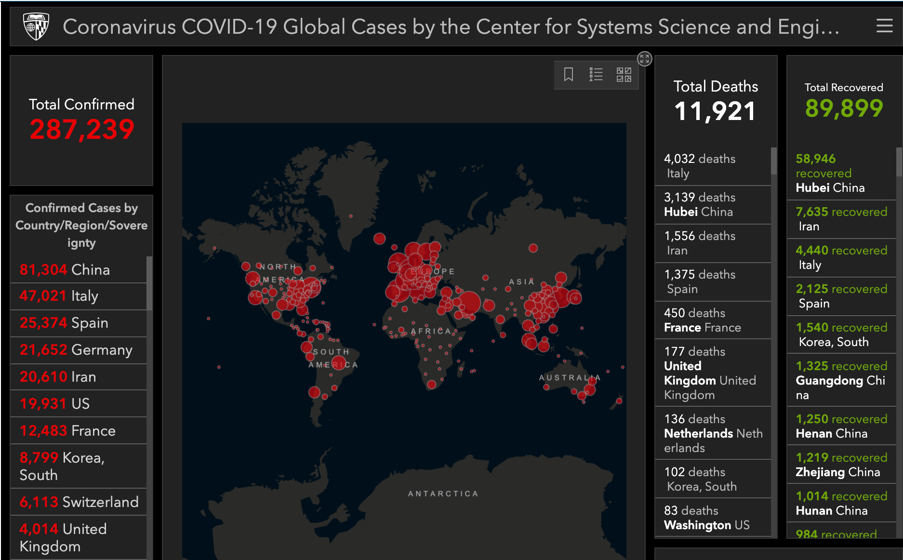Click the AUSTRALIA label on map
The image size is (903, 560).
[570, 377]
